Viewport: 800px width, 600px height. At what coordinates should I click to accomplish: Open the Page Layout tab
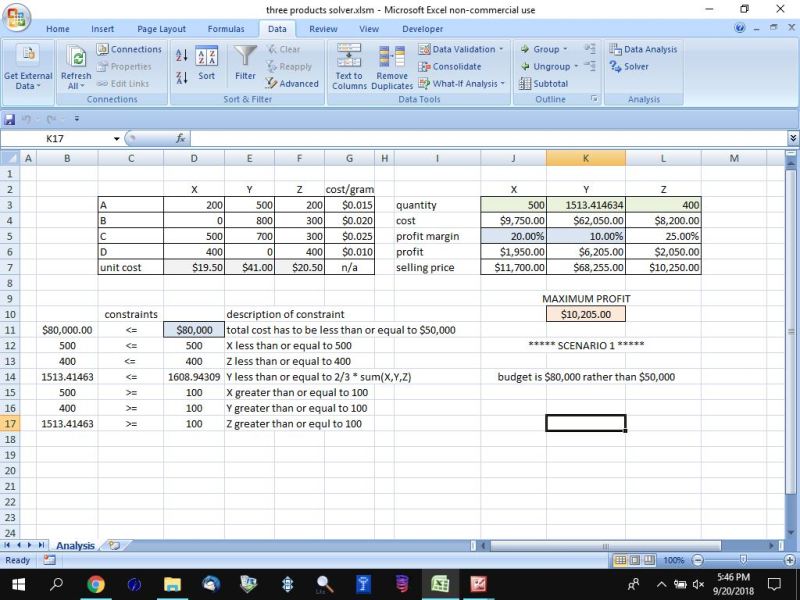click(x=161, y=29)
